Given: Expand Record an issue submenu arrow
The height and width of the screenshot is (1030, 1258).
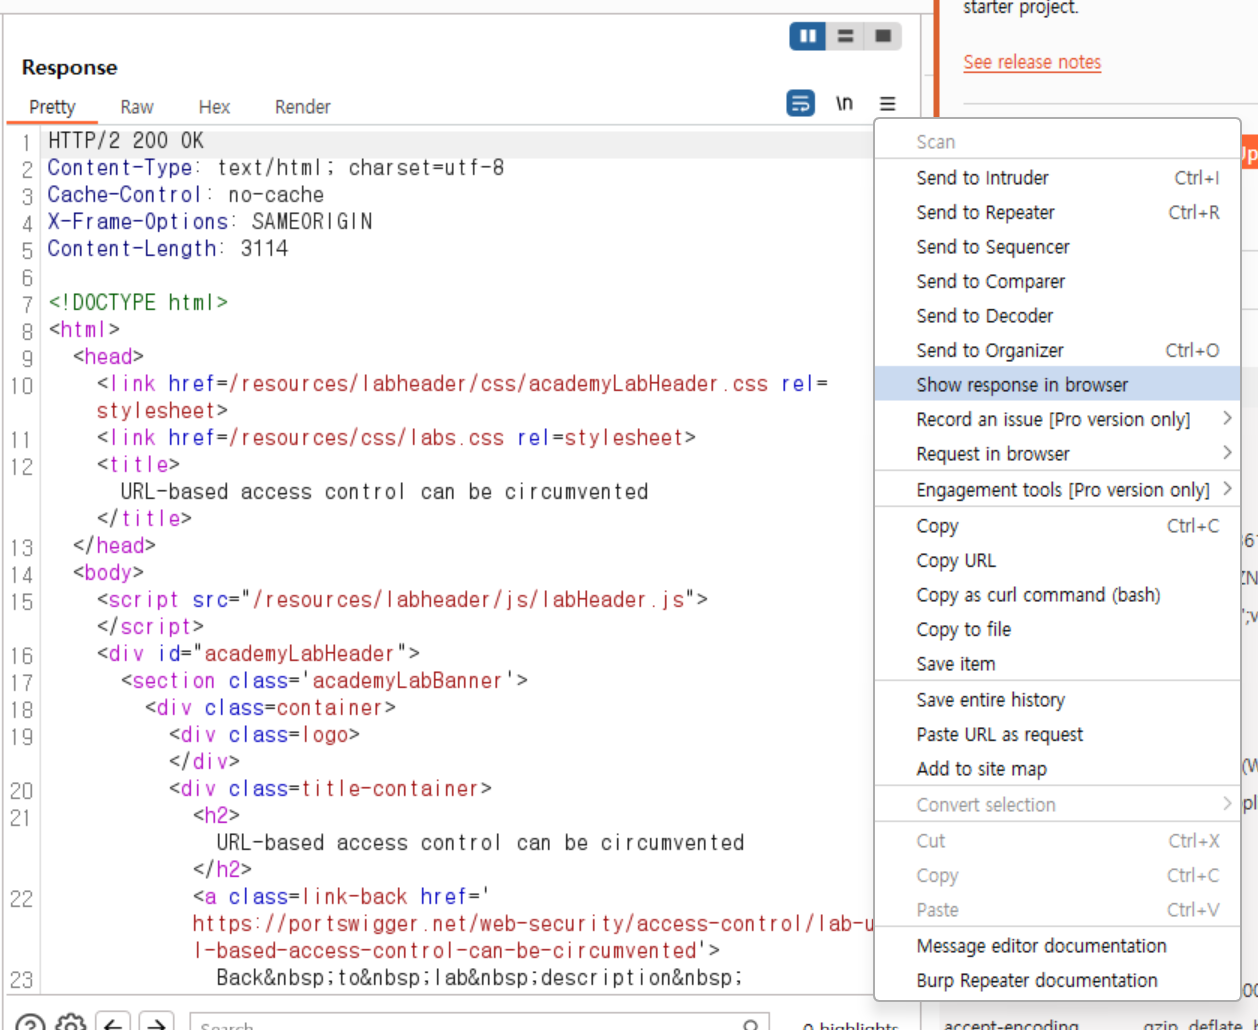Looking at the screenshot, I should click(x=1227, y=419).
